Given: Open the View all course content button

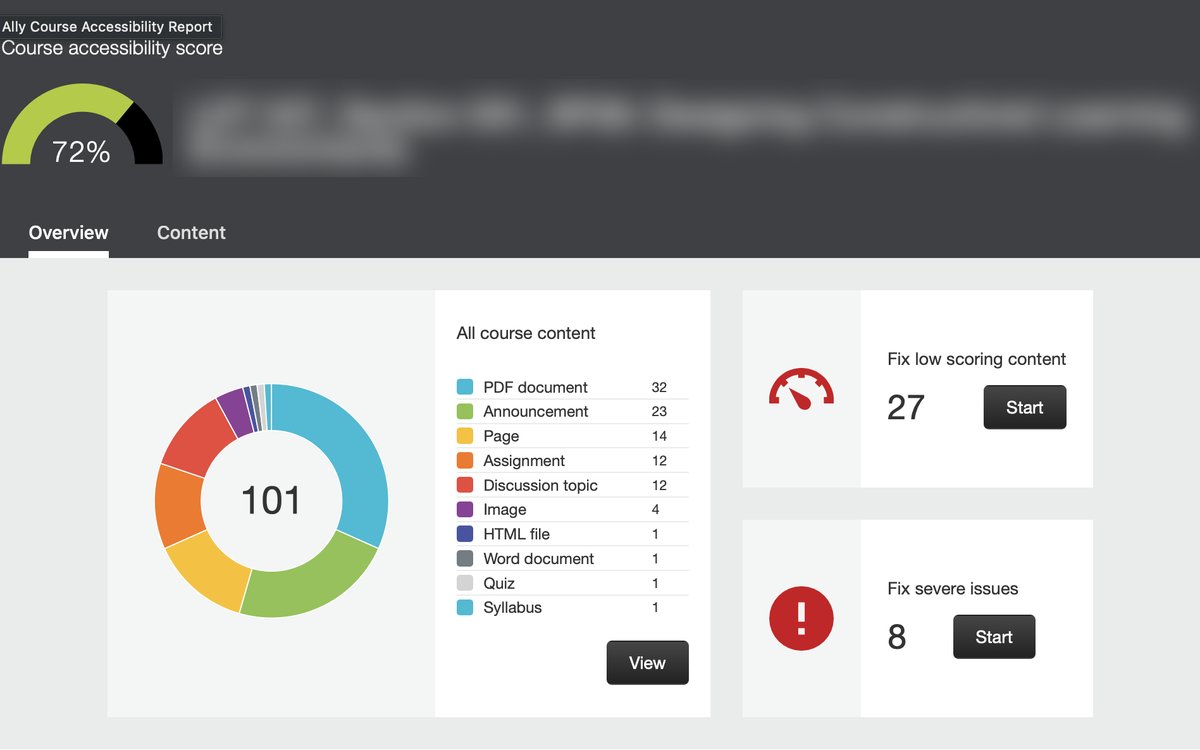Looking at the screenshot, I should click(x=647, y=663).
